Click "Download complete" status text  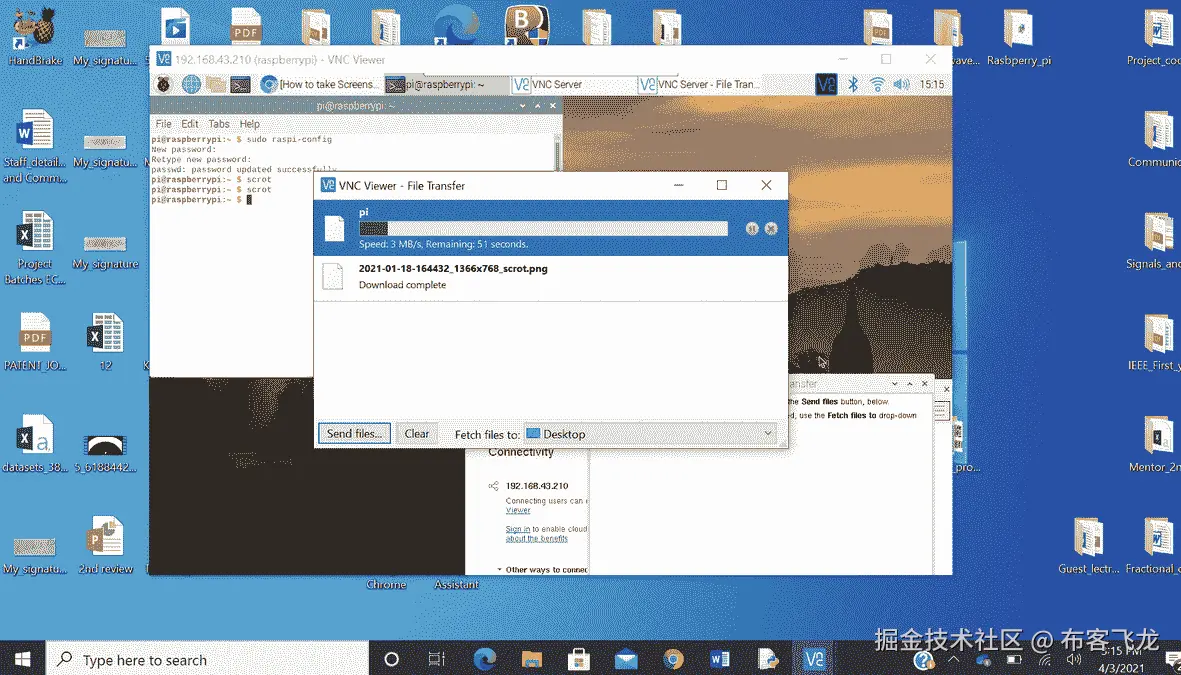[402, 285]
